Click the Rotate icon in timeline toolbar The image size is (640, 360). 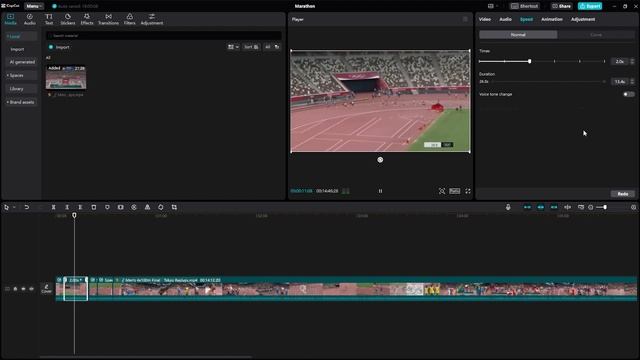(x=161, y=207)
